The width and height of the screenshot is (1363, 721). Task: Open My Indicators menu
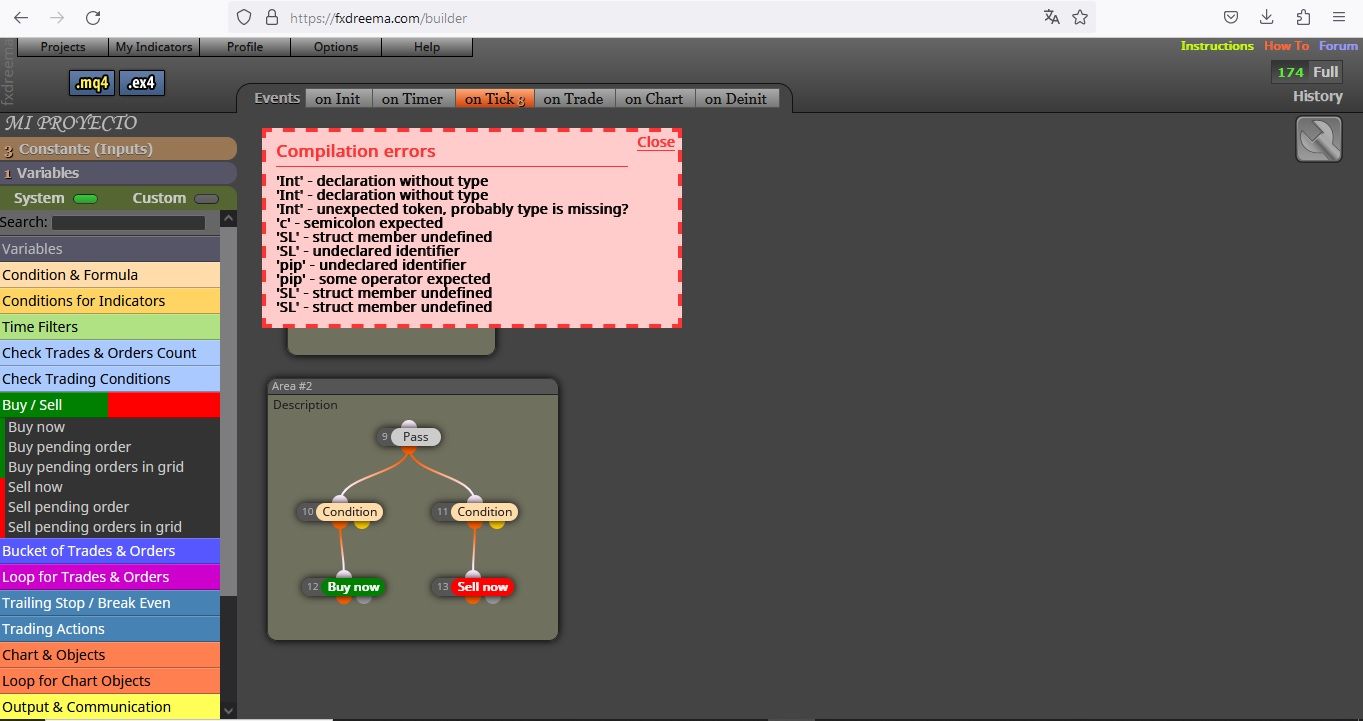[154, 47]
